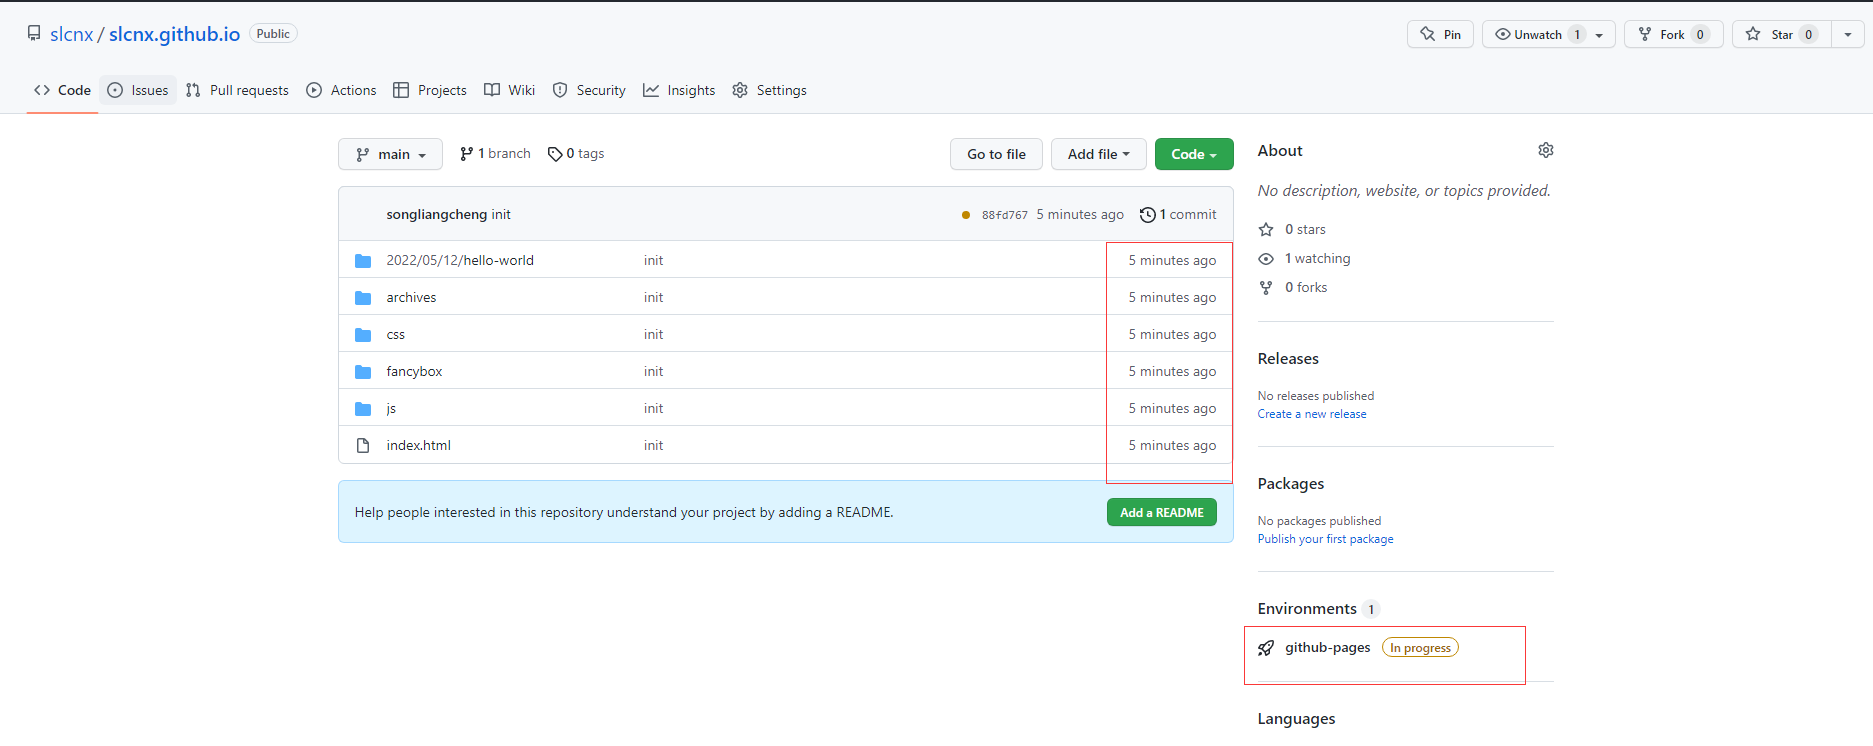Open init commit message in archives row
The image size is (1873, 746).
click(653, 297)
